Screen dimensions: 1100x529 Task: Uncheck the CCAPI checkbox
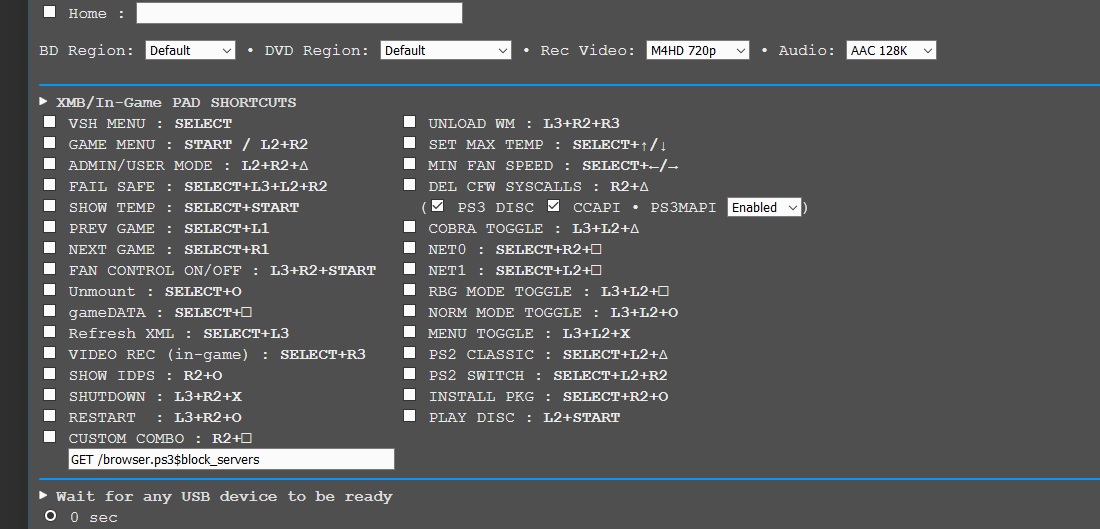(x=554, y=206)
